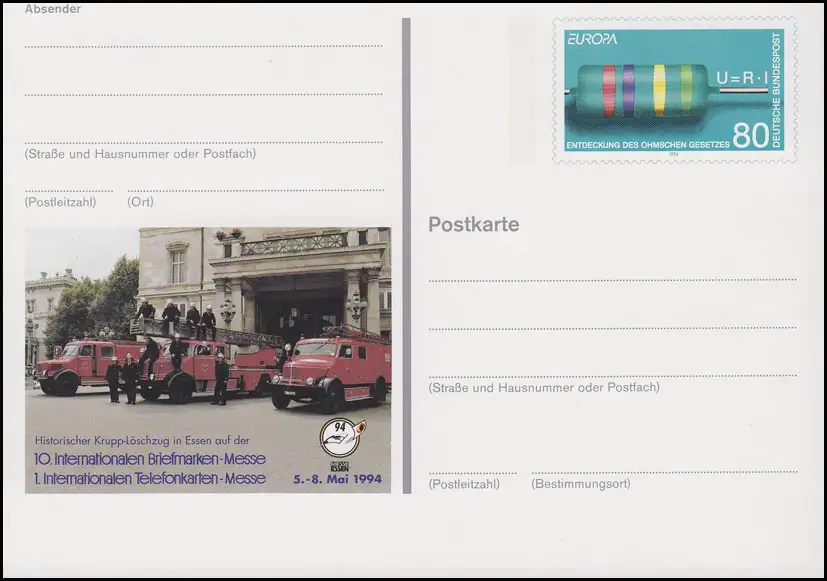Click the first sender dotted line

coord(203,46)
